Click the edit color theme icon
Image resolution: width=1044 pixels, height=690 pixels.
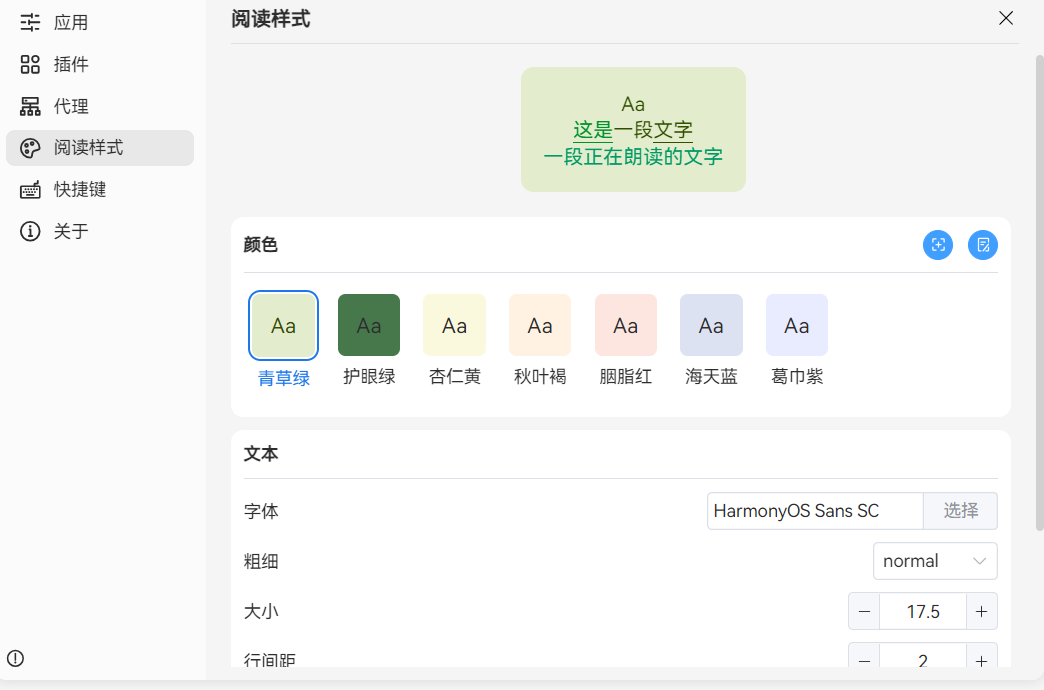click(x=983, y=245)
